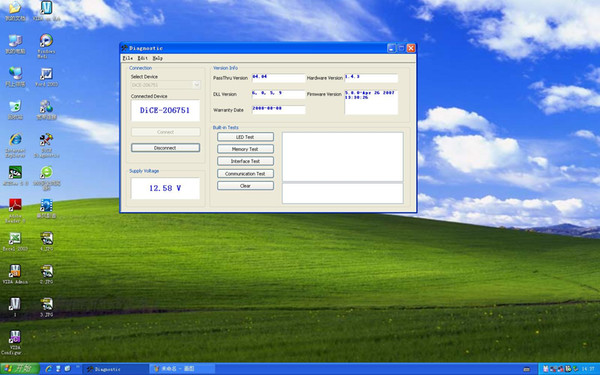This screenshot has width=600, height=375.
Task: Open the Edit menu in Diagnostic
Action: pos(143,58)
